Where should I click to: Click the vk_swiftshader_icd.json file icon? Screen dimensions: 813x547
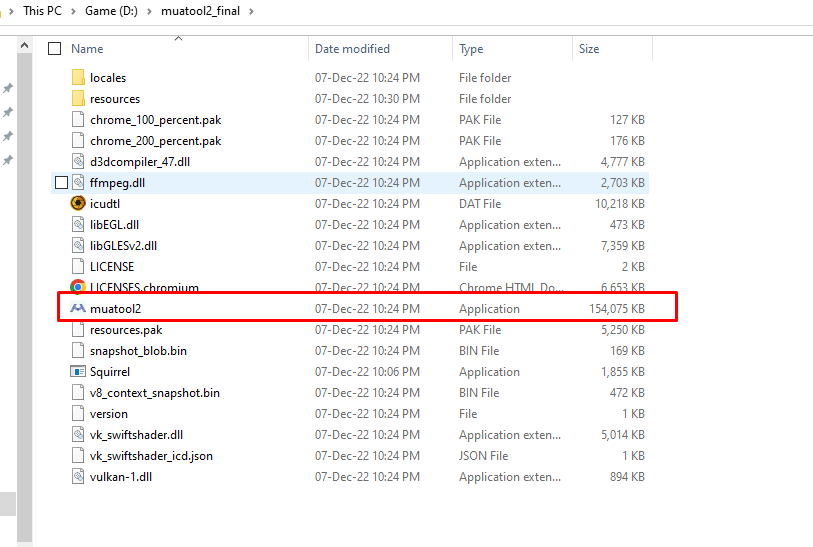(79, 456)
